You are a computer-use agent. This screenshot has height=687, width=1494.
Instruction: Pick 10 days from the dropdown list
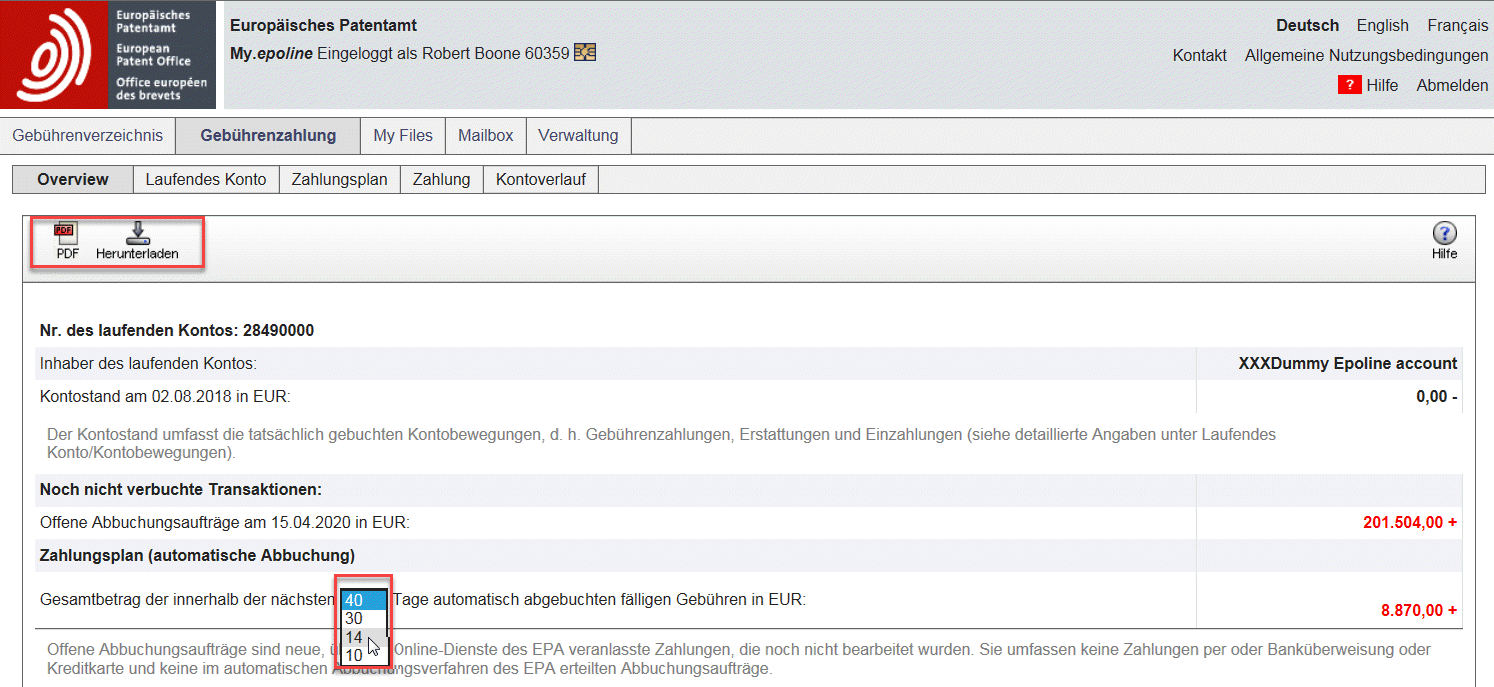pos(354,655)
